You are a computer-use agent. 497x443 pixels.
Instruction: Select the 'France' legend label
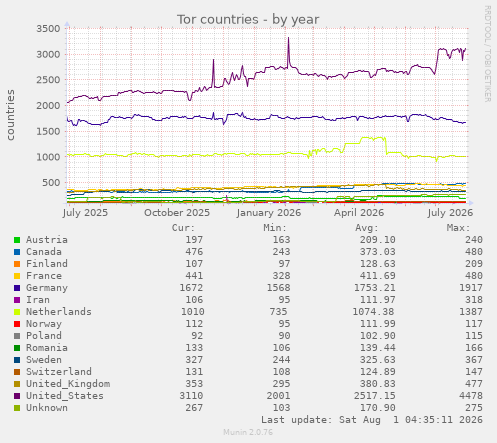44,276
